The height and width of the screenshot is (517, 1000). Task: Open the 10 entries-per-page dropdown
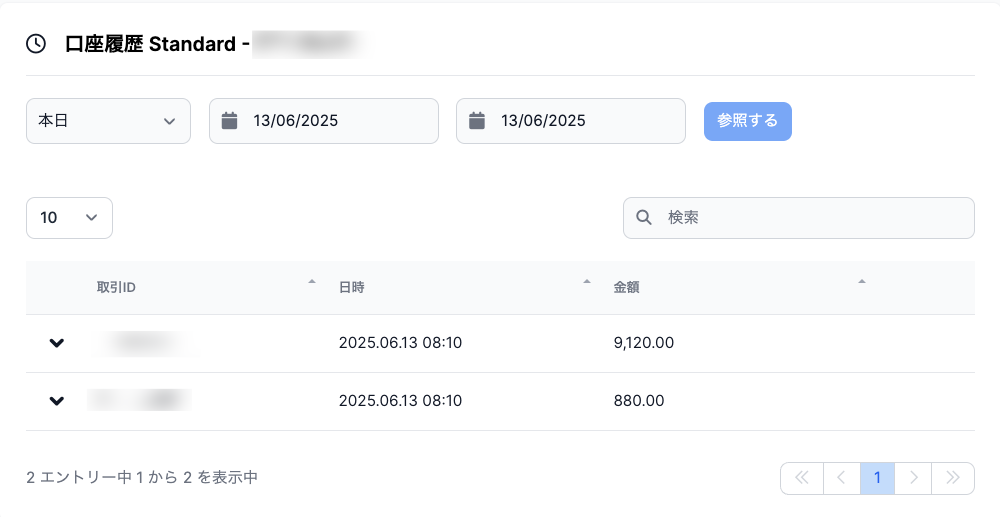[70, 218]
